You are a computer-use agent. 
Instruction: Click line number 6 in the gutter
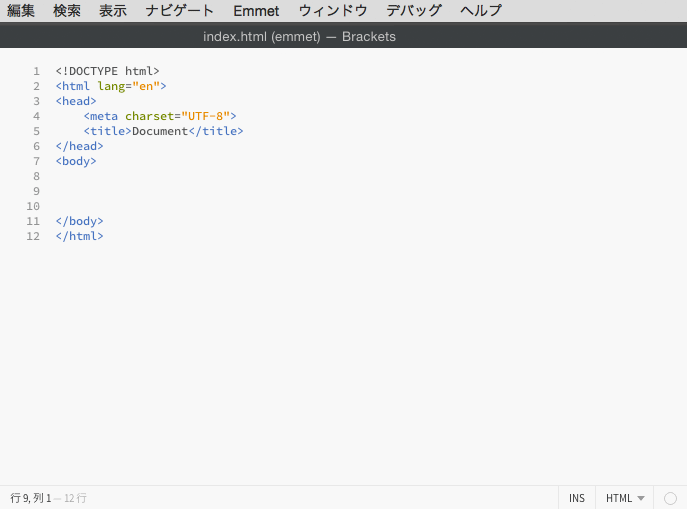36,146
